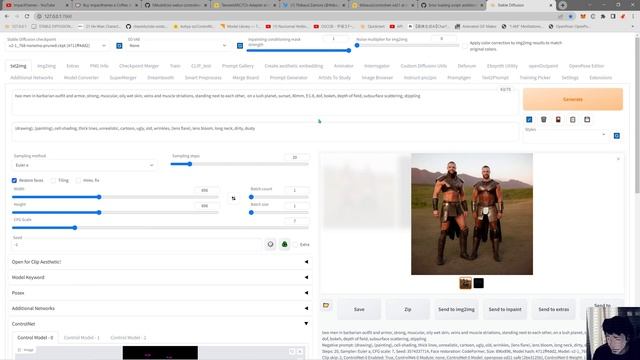Open the Extensions tab
Screen dimensions: 640x360
click(x=600, y=78)
